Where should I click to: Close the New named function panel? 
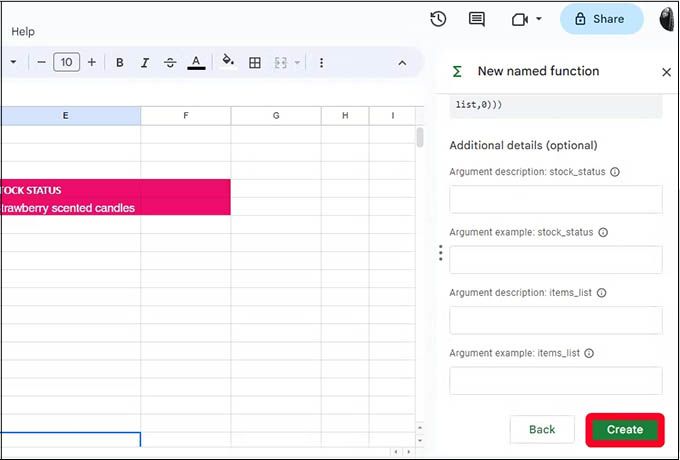[x=667, y=72]
